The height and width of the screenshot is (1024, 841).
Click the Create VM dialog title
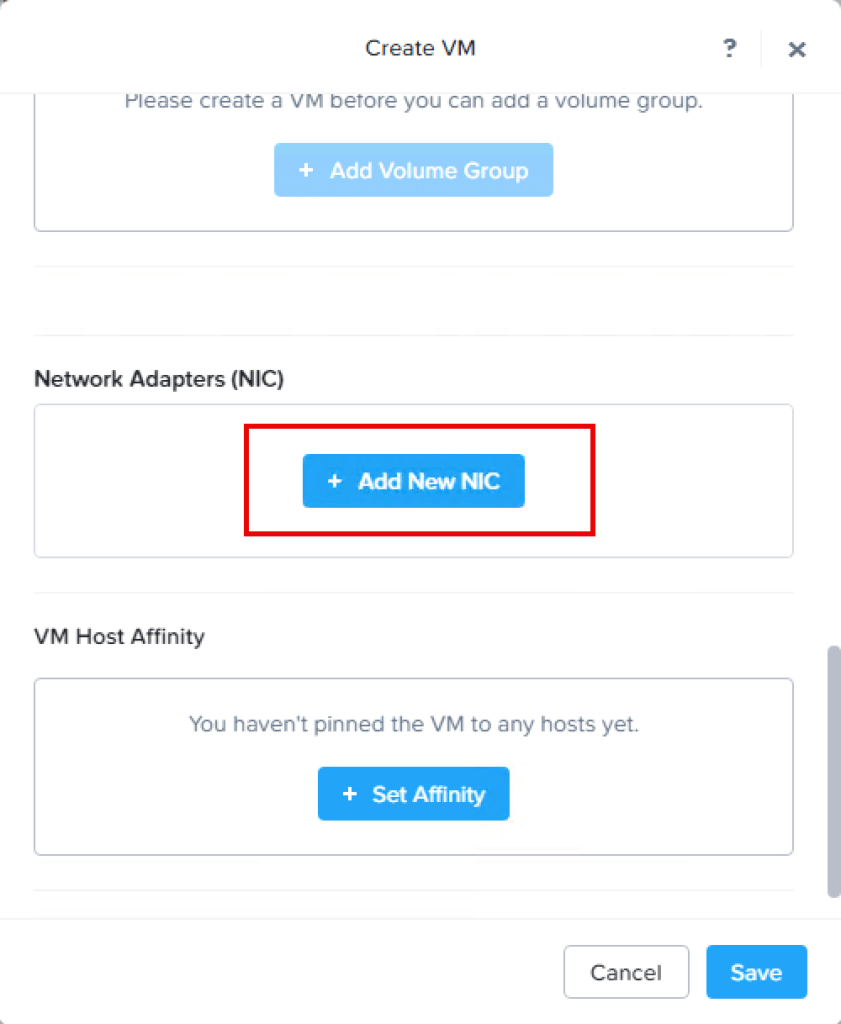[420, 48]
